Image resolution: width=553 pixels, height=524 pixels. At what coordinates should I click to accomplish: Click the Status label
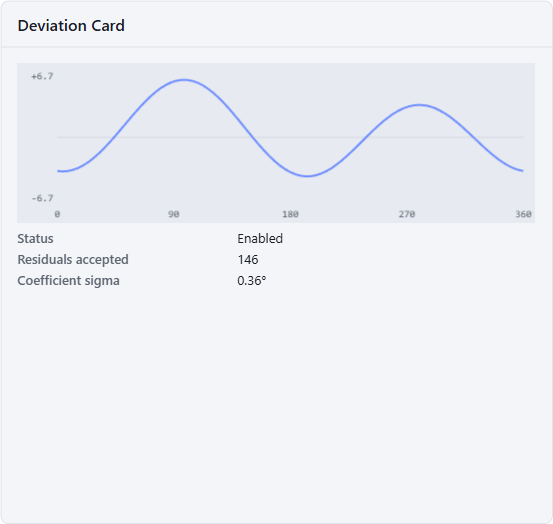click(x=35, y=239)
